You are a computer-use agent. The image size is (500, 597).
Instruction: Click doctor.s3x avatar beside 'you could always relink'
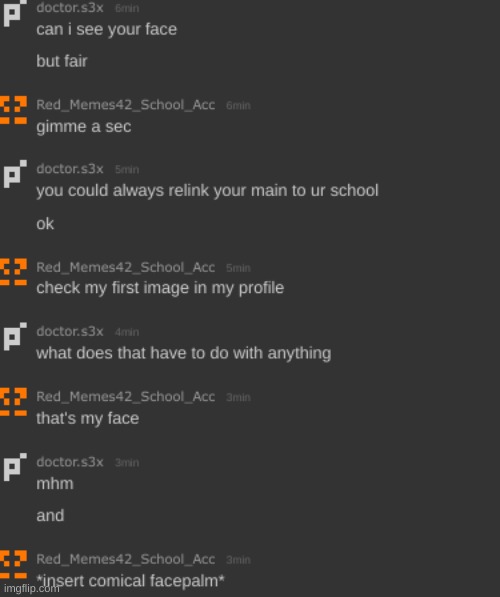[x=15, y=174]
